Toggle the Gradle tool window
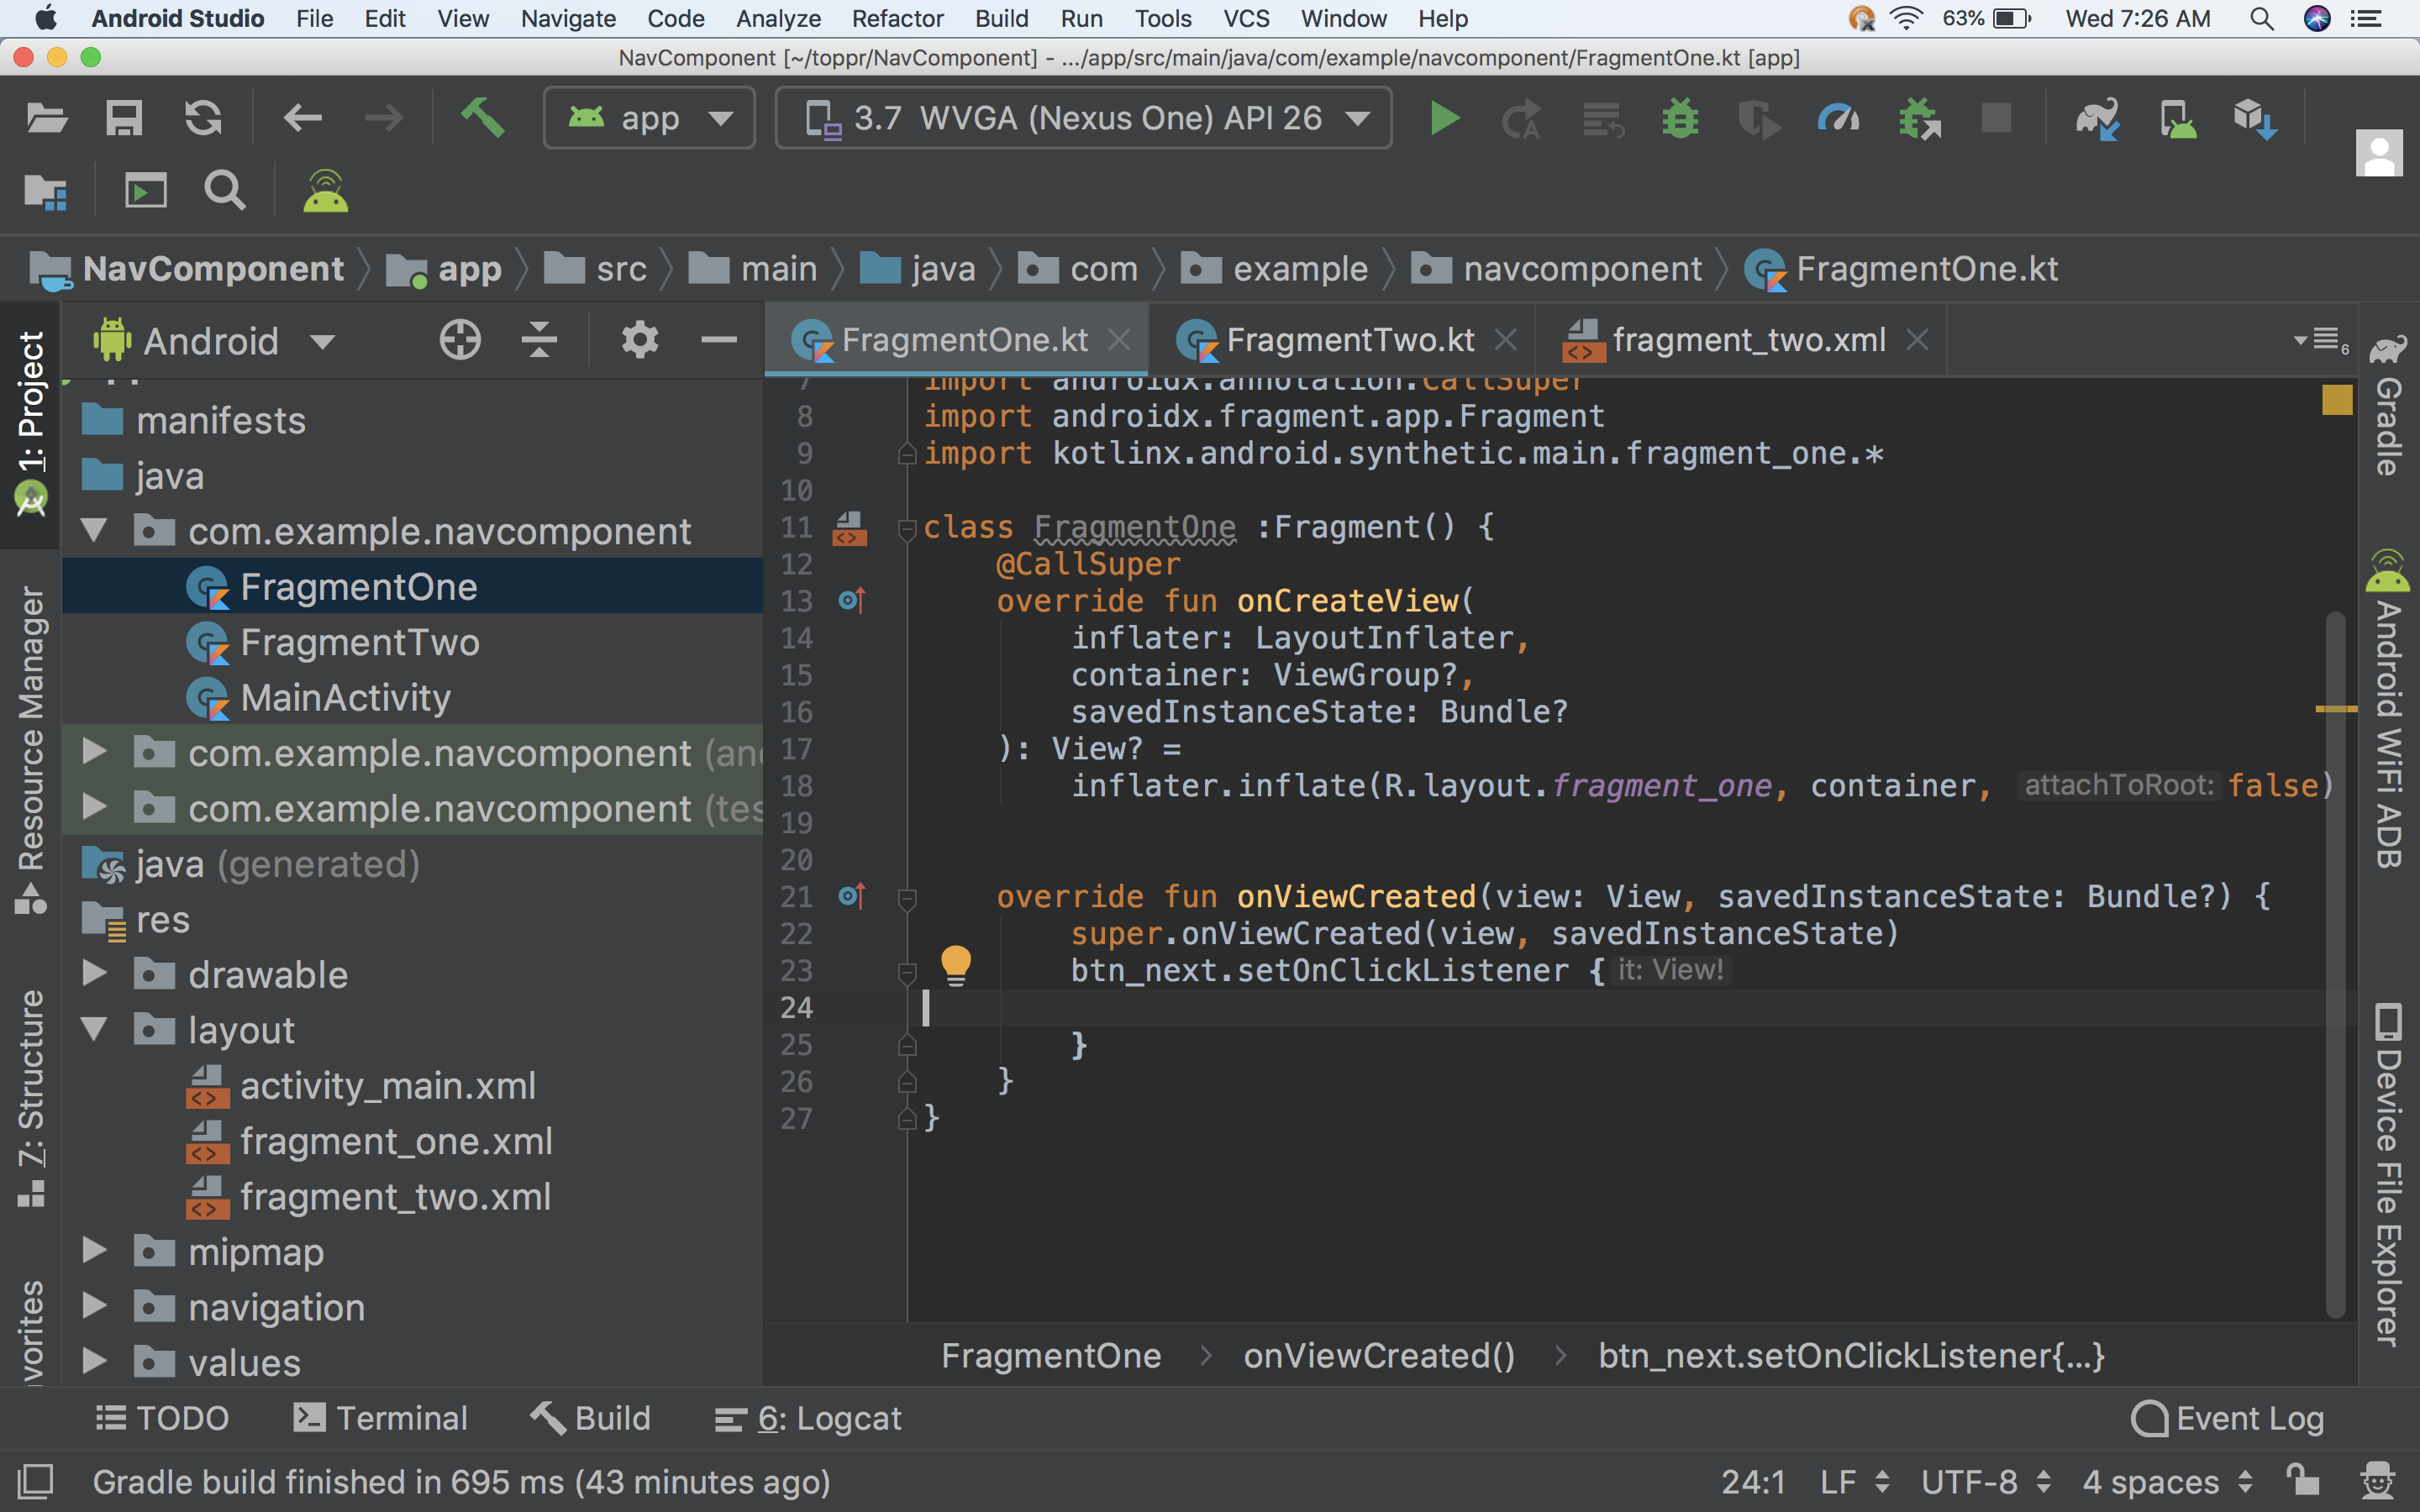The width and height of the screenshot is (2420, 1512). (2388, 406)
